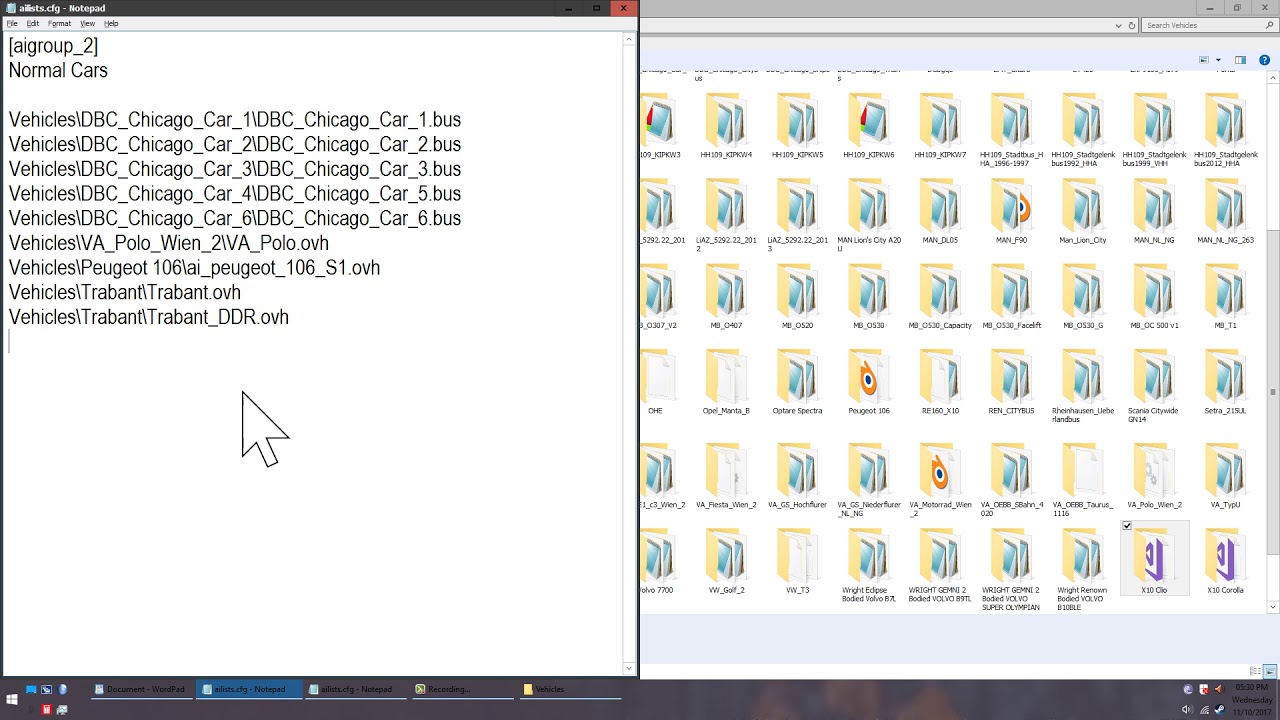Select the HH109_KIPKW6 folder

coord(868,127)
